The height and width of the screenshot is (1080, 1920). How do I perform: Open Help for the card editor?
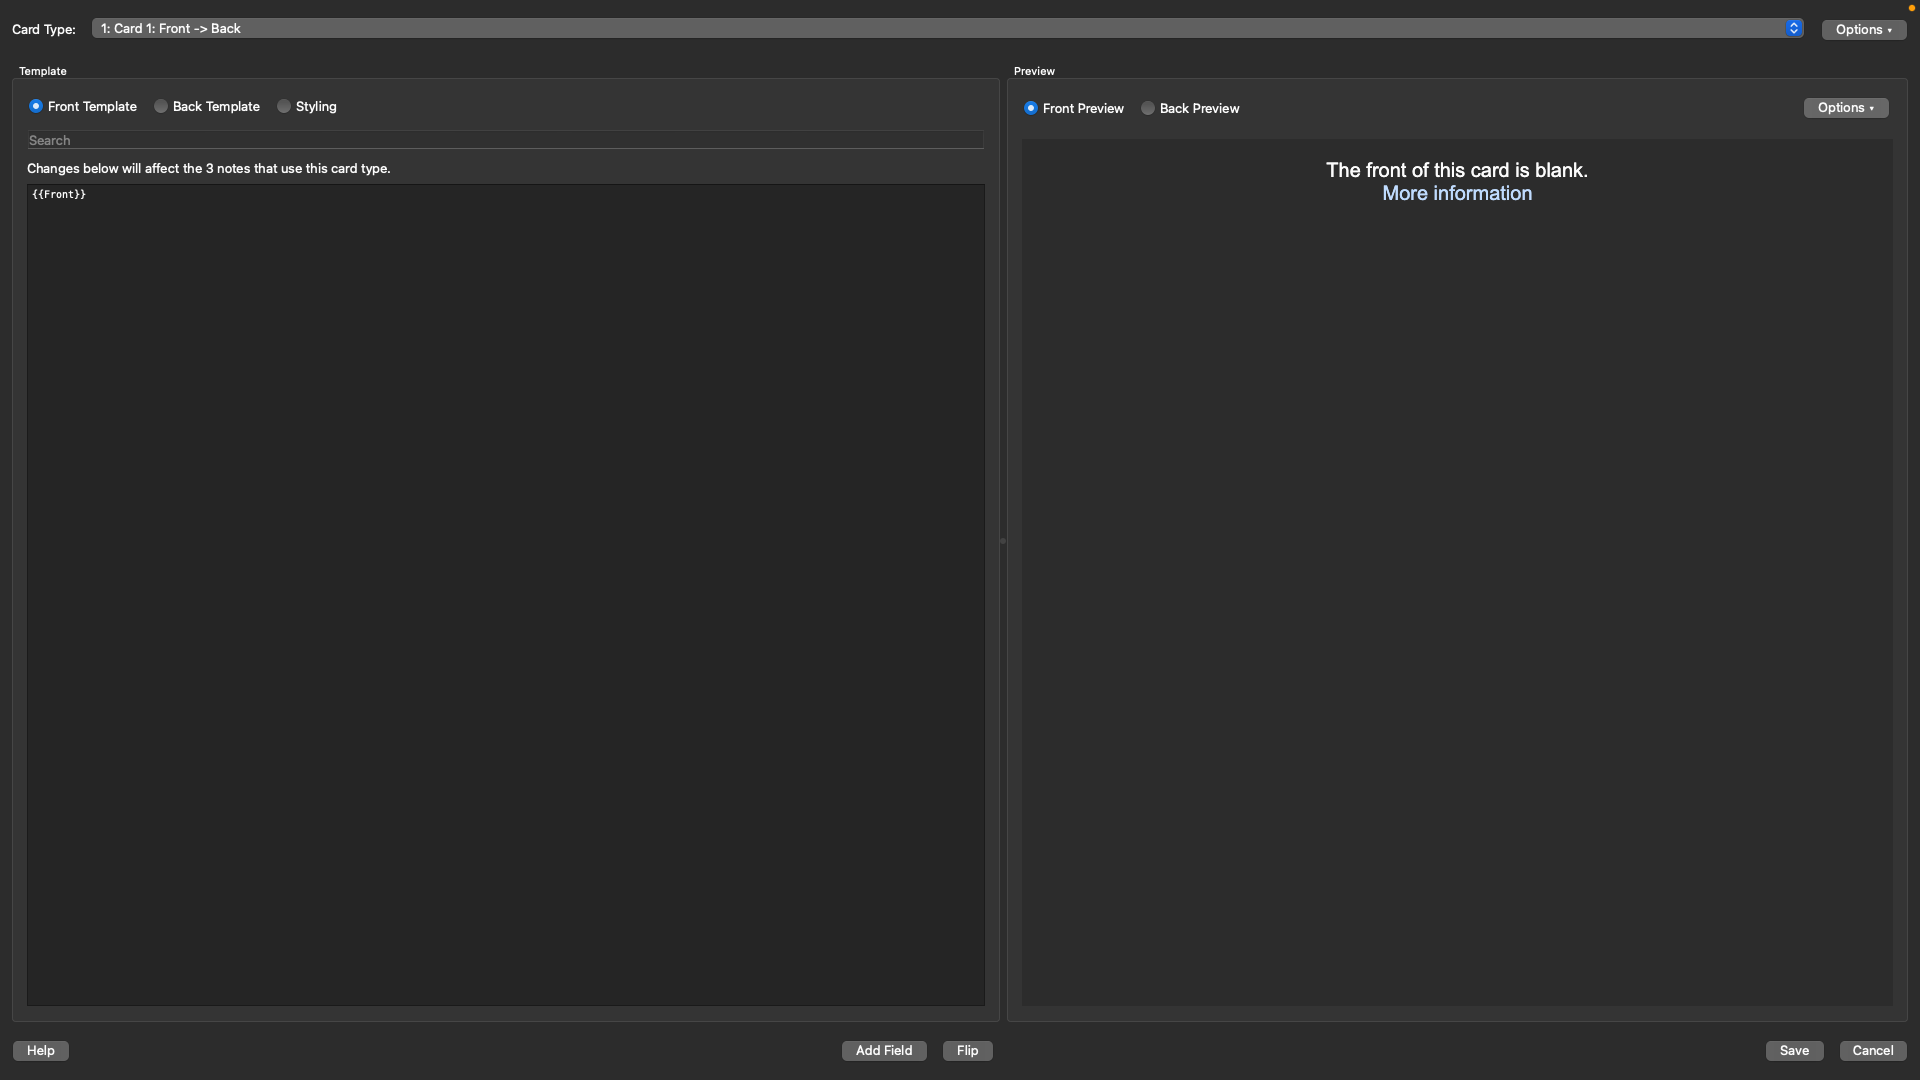pos(39,1050)
